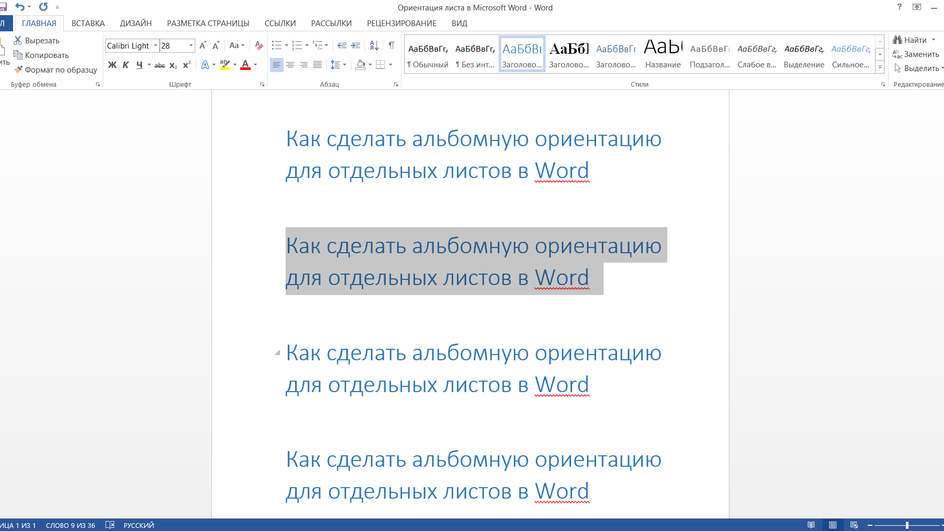Open Word help with the question mark
Image resolution: width=944 pixels, height=531 pixels.
[899, 7]
